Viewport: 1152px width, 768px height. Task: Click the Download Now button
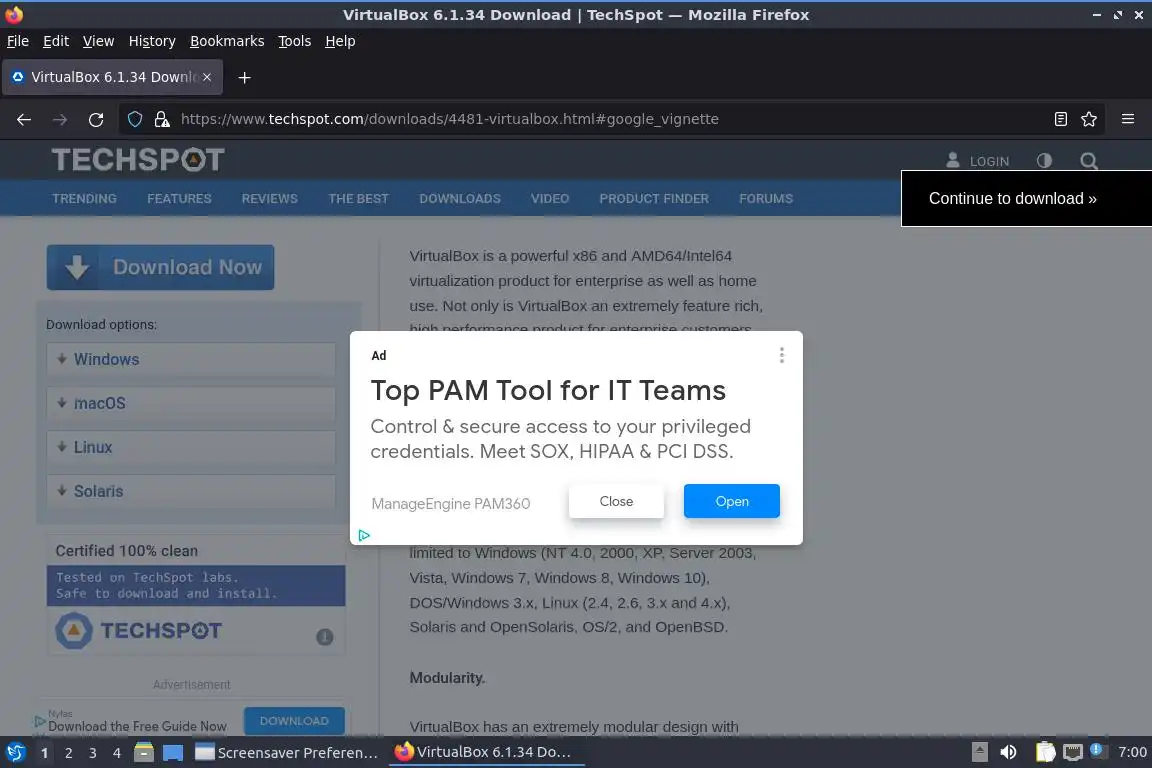click(160, 268)
